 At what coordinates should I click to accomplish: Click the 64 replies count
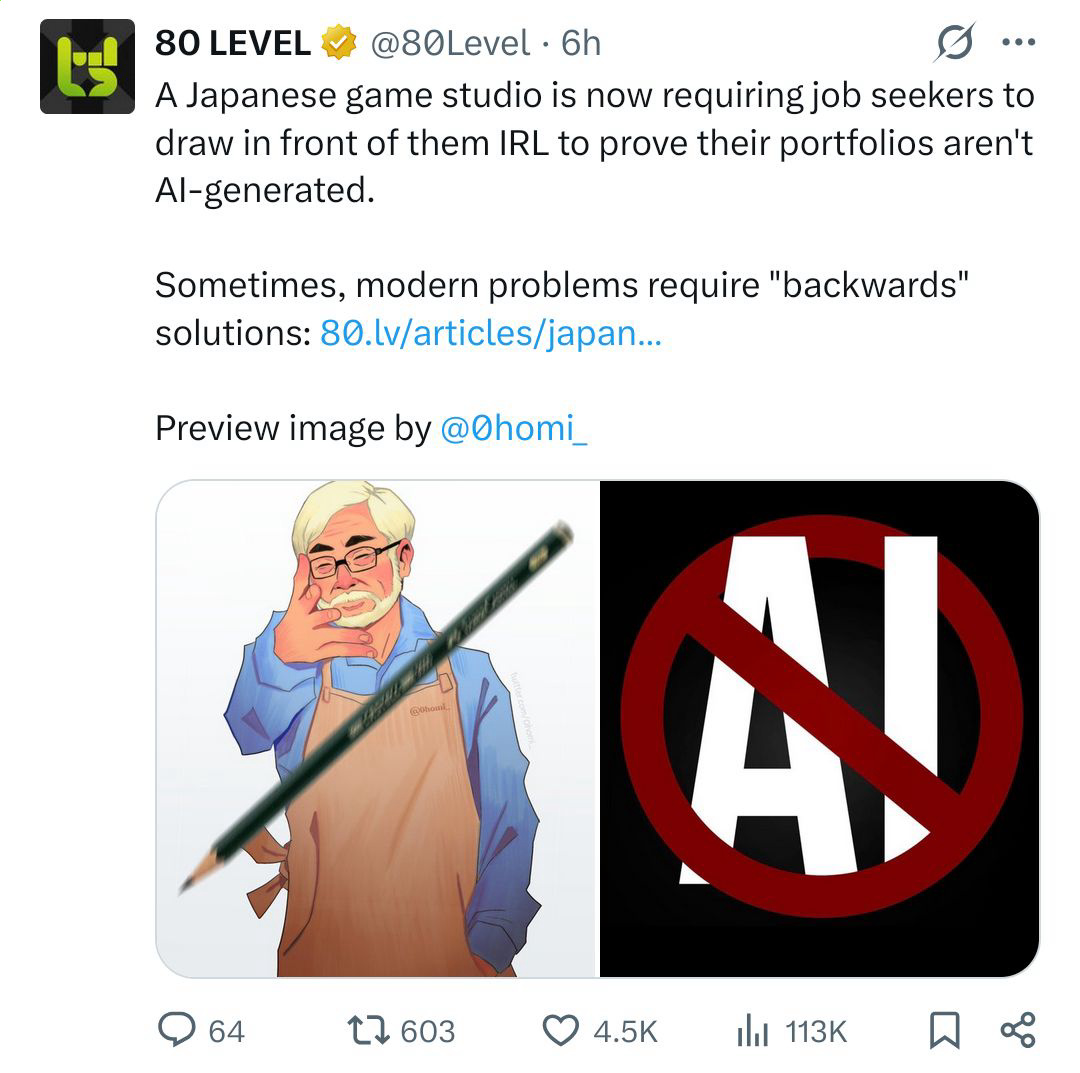tap(227, 1032)
